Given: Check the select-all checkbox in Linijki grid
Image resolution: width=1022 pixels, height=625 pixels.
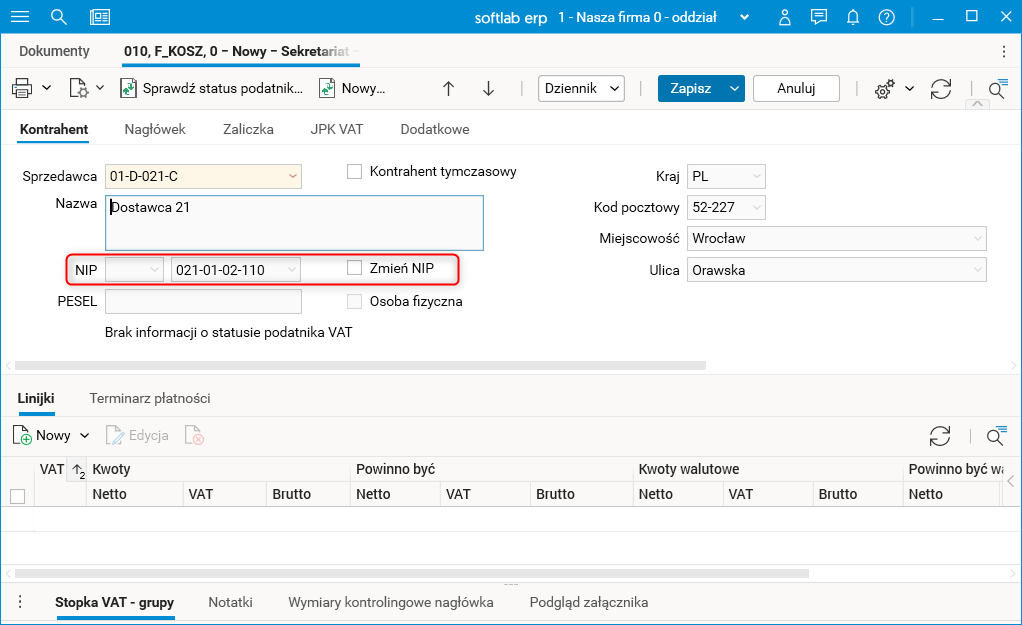Looking at the screenshot, I should [x=17, y=495].
